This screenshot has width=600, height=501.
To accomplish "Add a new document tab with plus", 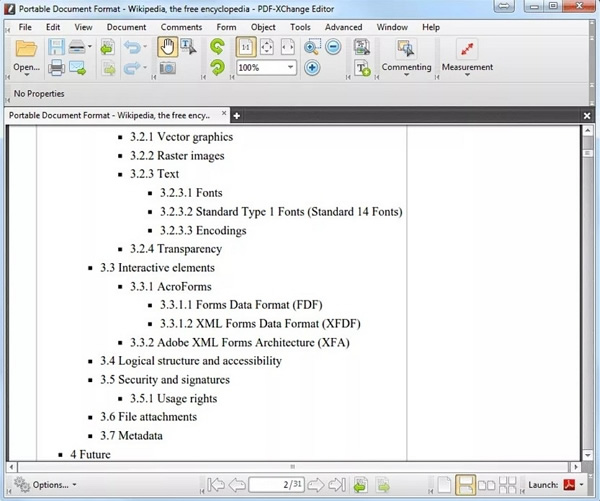I will pyautogui.click(x=236, y=116).
